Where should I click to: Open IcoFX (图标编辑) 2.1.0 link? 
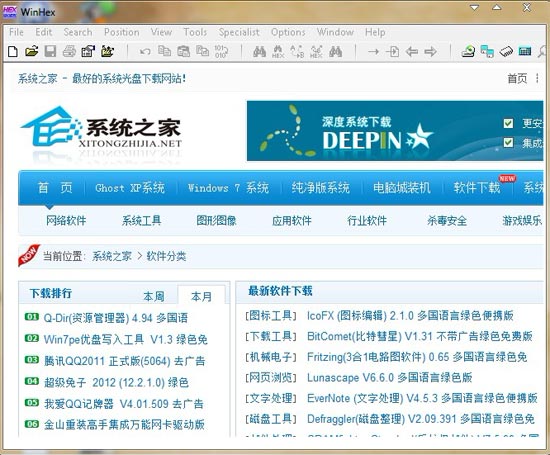(x=410, y=315)
